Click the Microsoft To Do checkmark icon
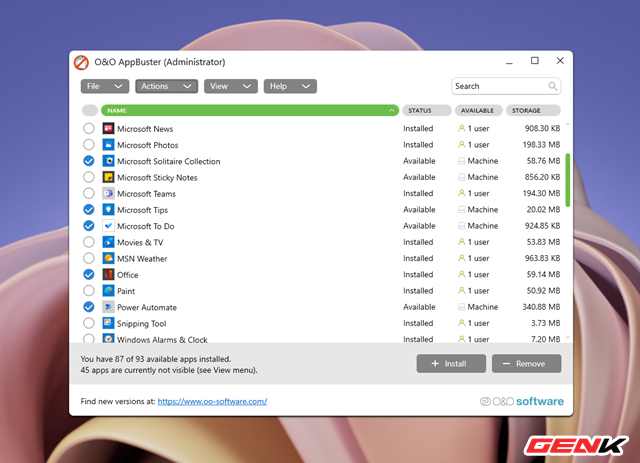Image resolution: width=640 pixels, height=463 pixels. 108,226
